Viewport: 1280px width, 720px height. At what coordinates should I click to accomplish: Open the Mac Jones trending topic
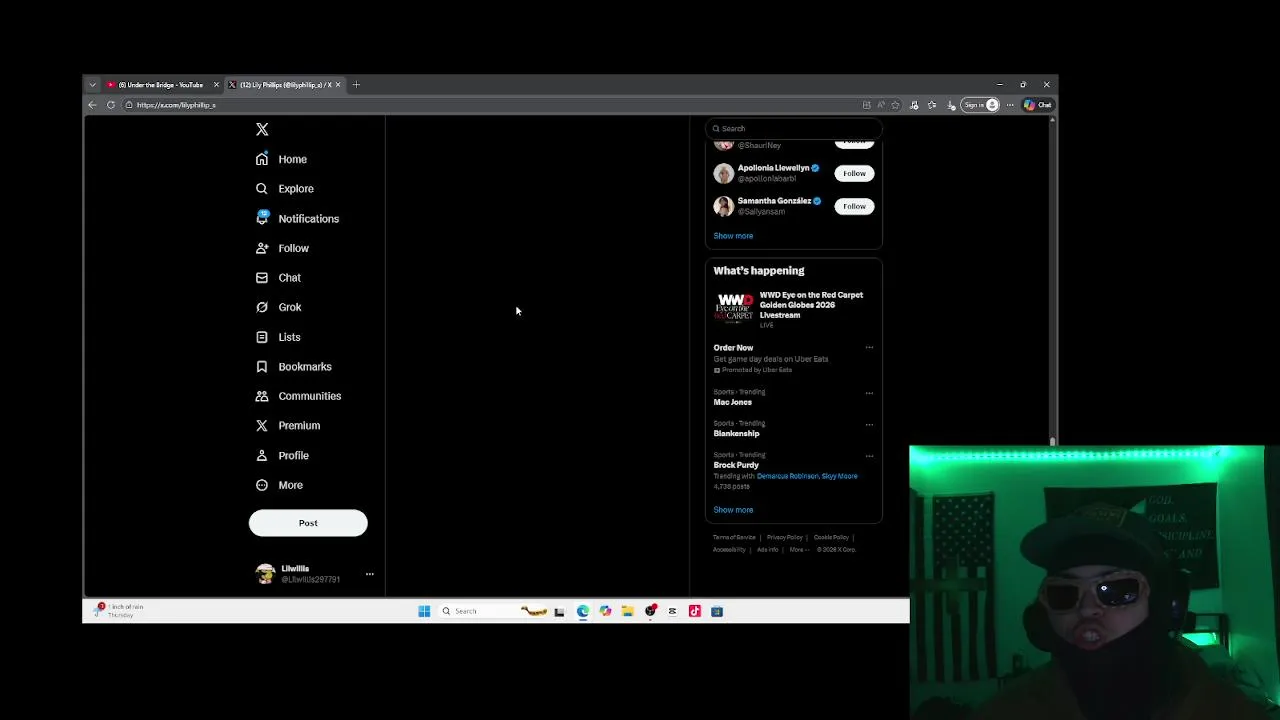[733, 402]
